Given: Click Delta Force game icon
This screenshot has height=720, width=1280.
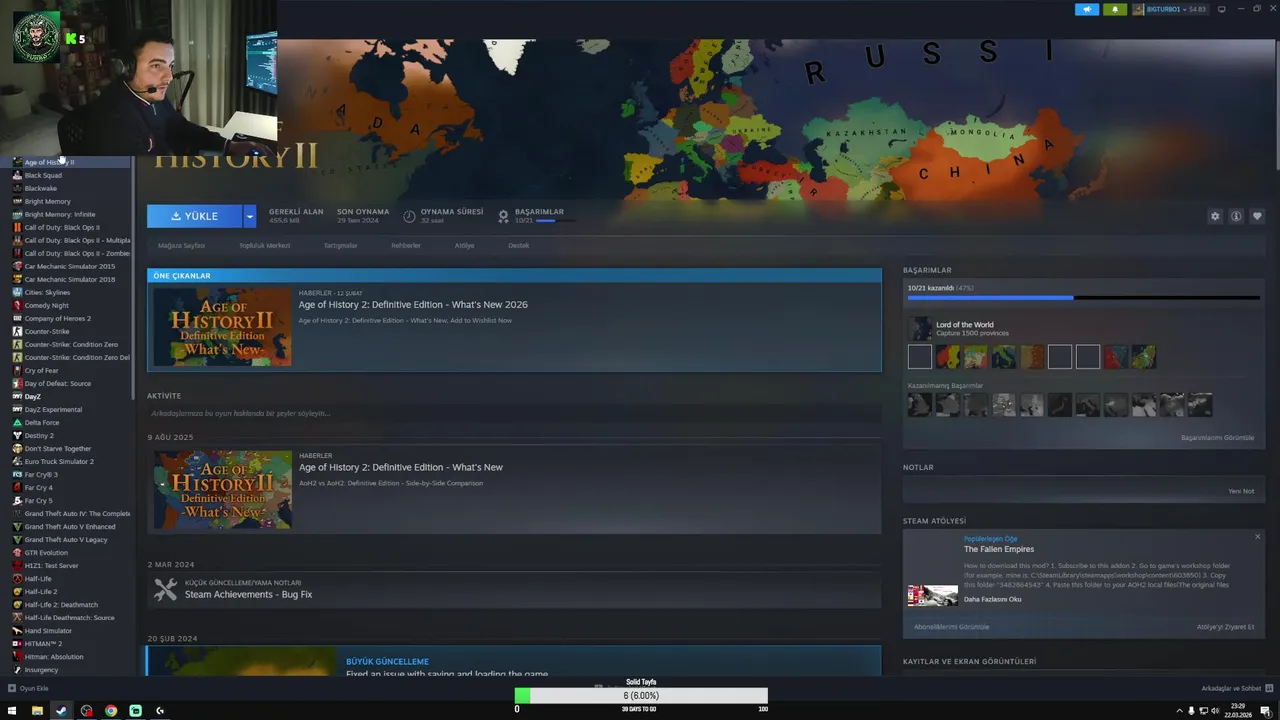Looking at the screenshot, I should pyautogui.click(x=17, y=422).
